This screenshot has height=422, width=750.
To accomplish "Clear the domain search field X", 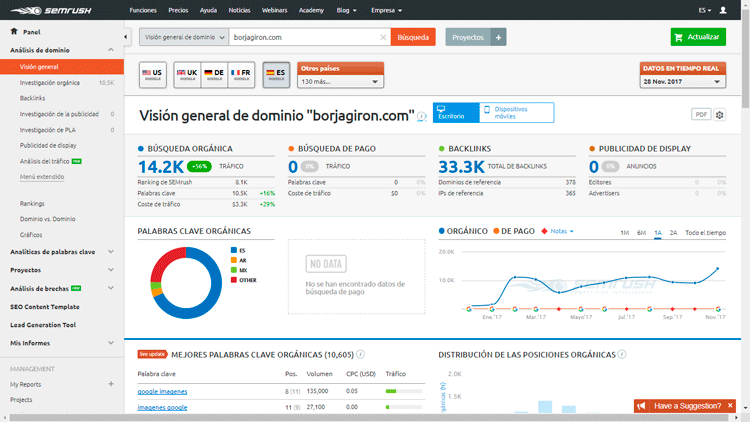I will (383, 37).
